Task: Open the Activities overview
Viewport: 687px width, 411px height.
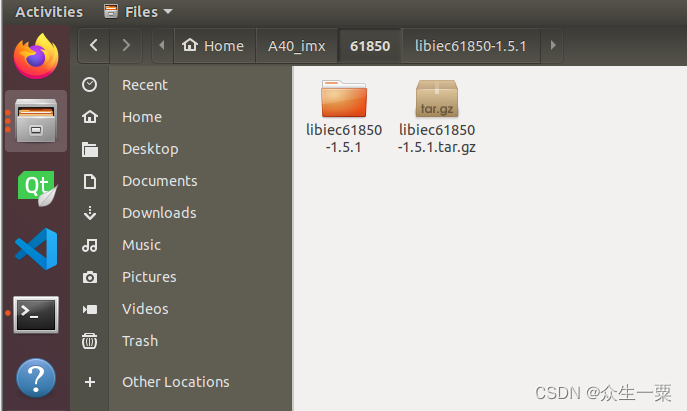Action: pos(49,12)
